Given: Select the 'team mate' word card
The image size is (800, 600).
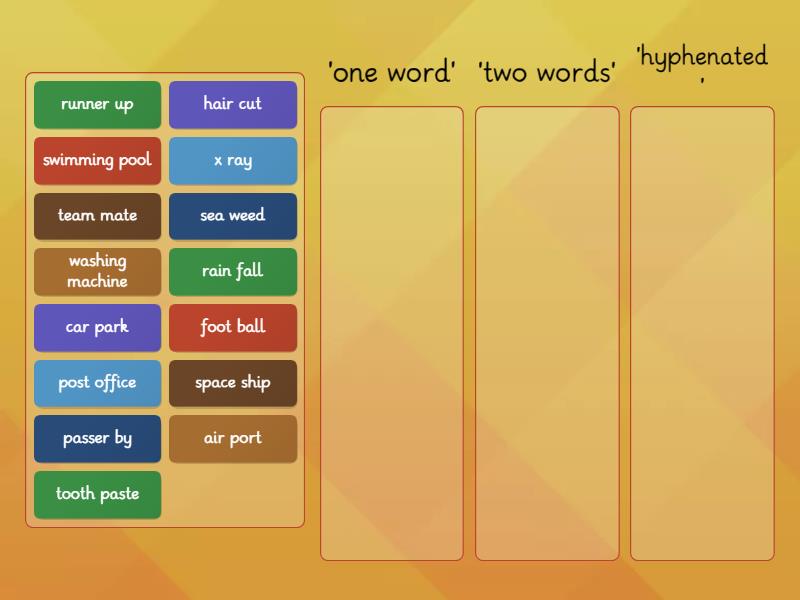Looking at the screenshot, I should pyautogui.click(x=97, y=216).
